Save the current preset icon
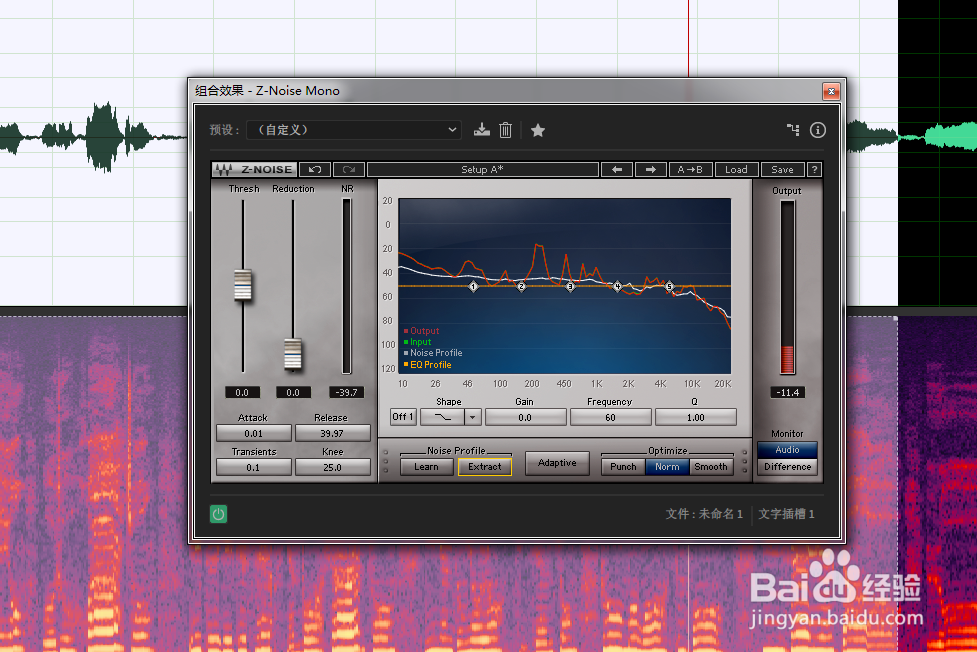The height and width of the screenshot is (652, 977). click(482, 130)
